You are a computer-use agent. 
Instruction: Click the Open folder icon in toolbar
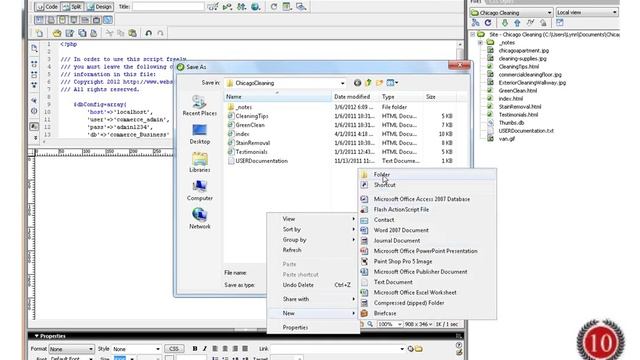[x=57, y=33]
